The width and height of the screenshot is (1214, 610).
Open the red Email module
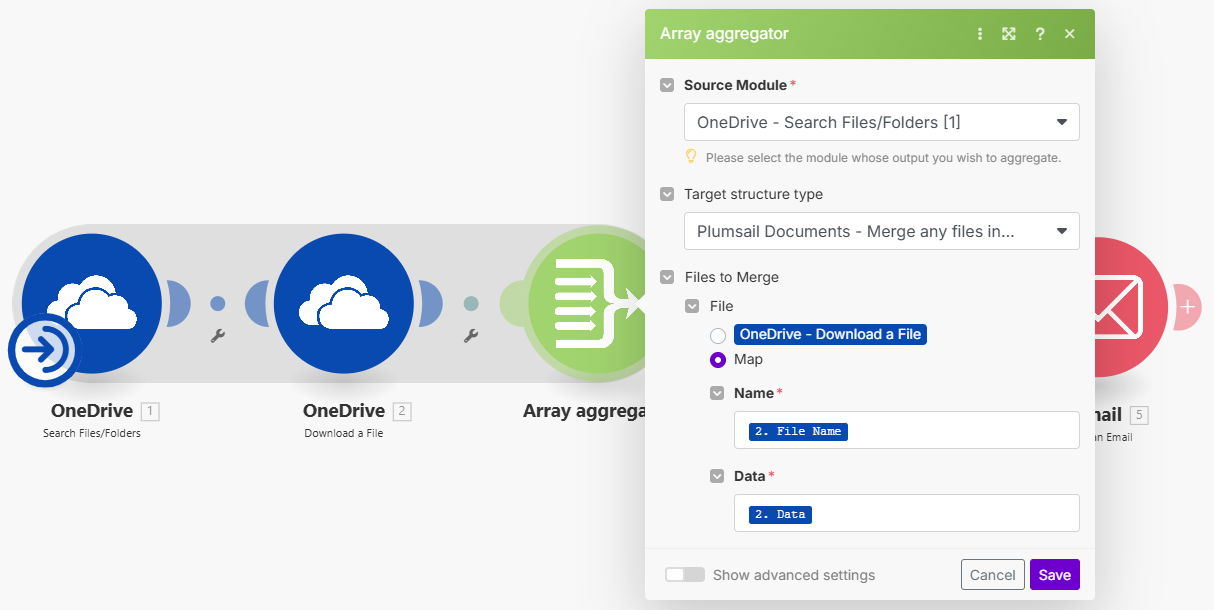(x=1130, y=307)
